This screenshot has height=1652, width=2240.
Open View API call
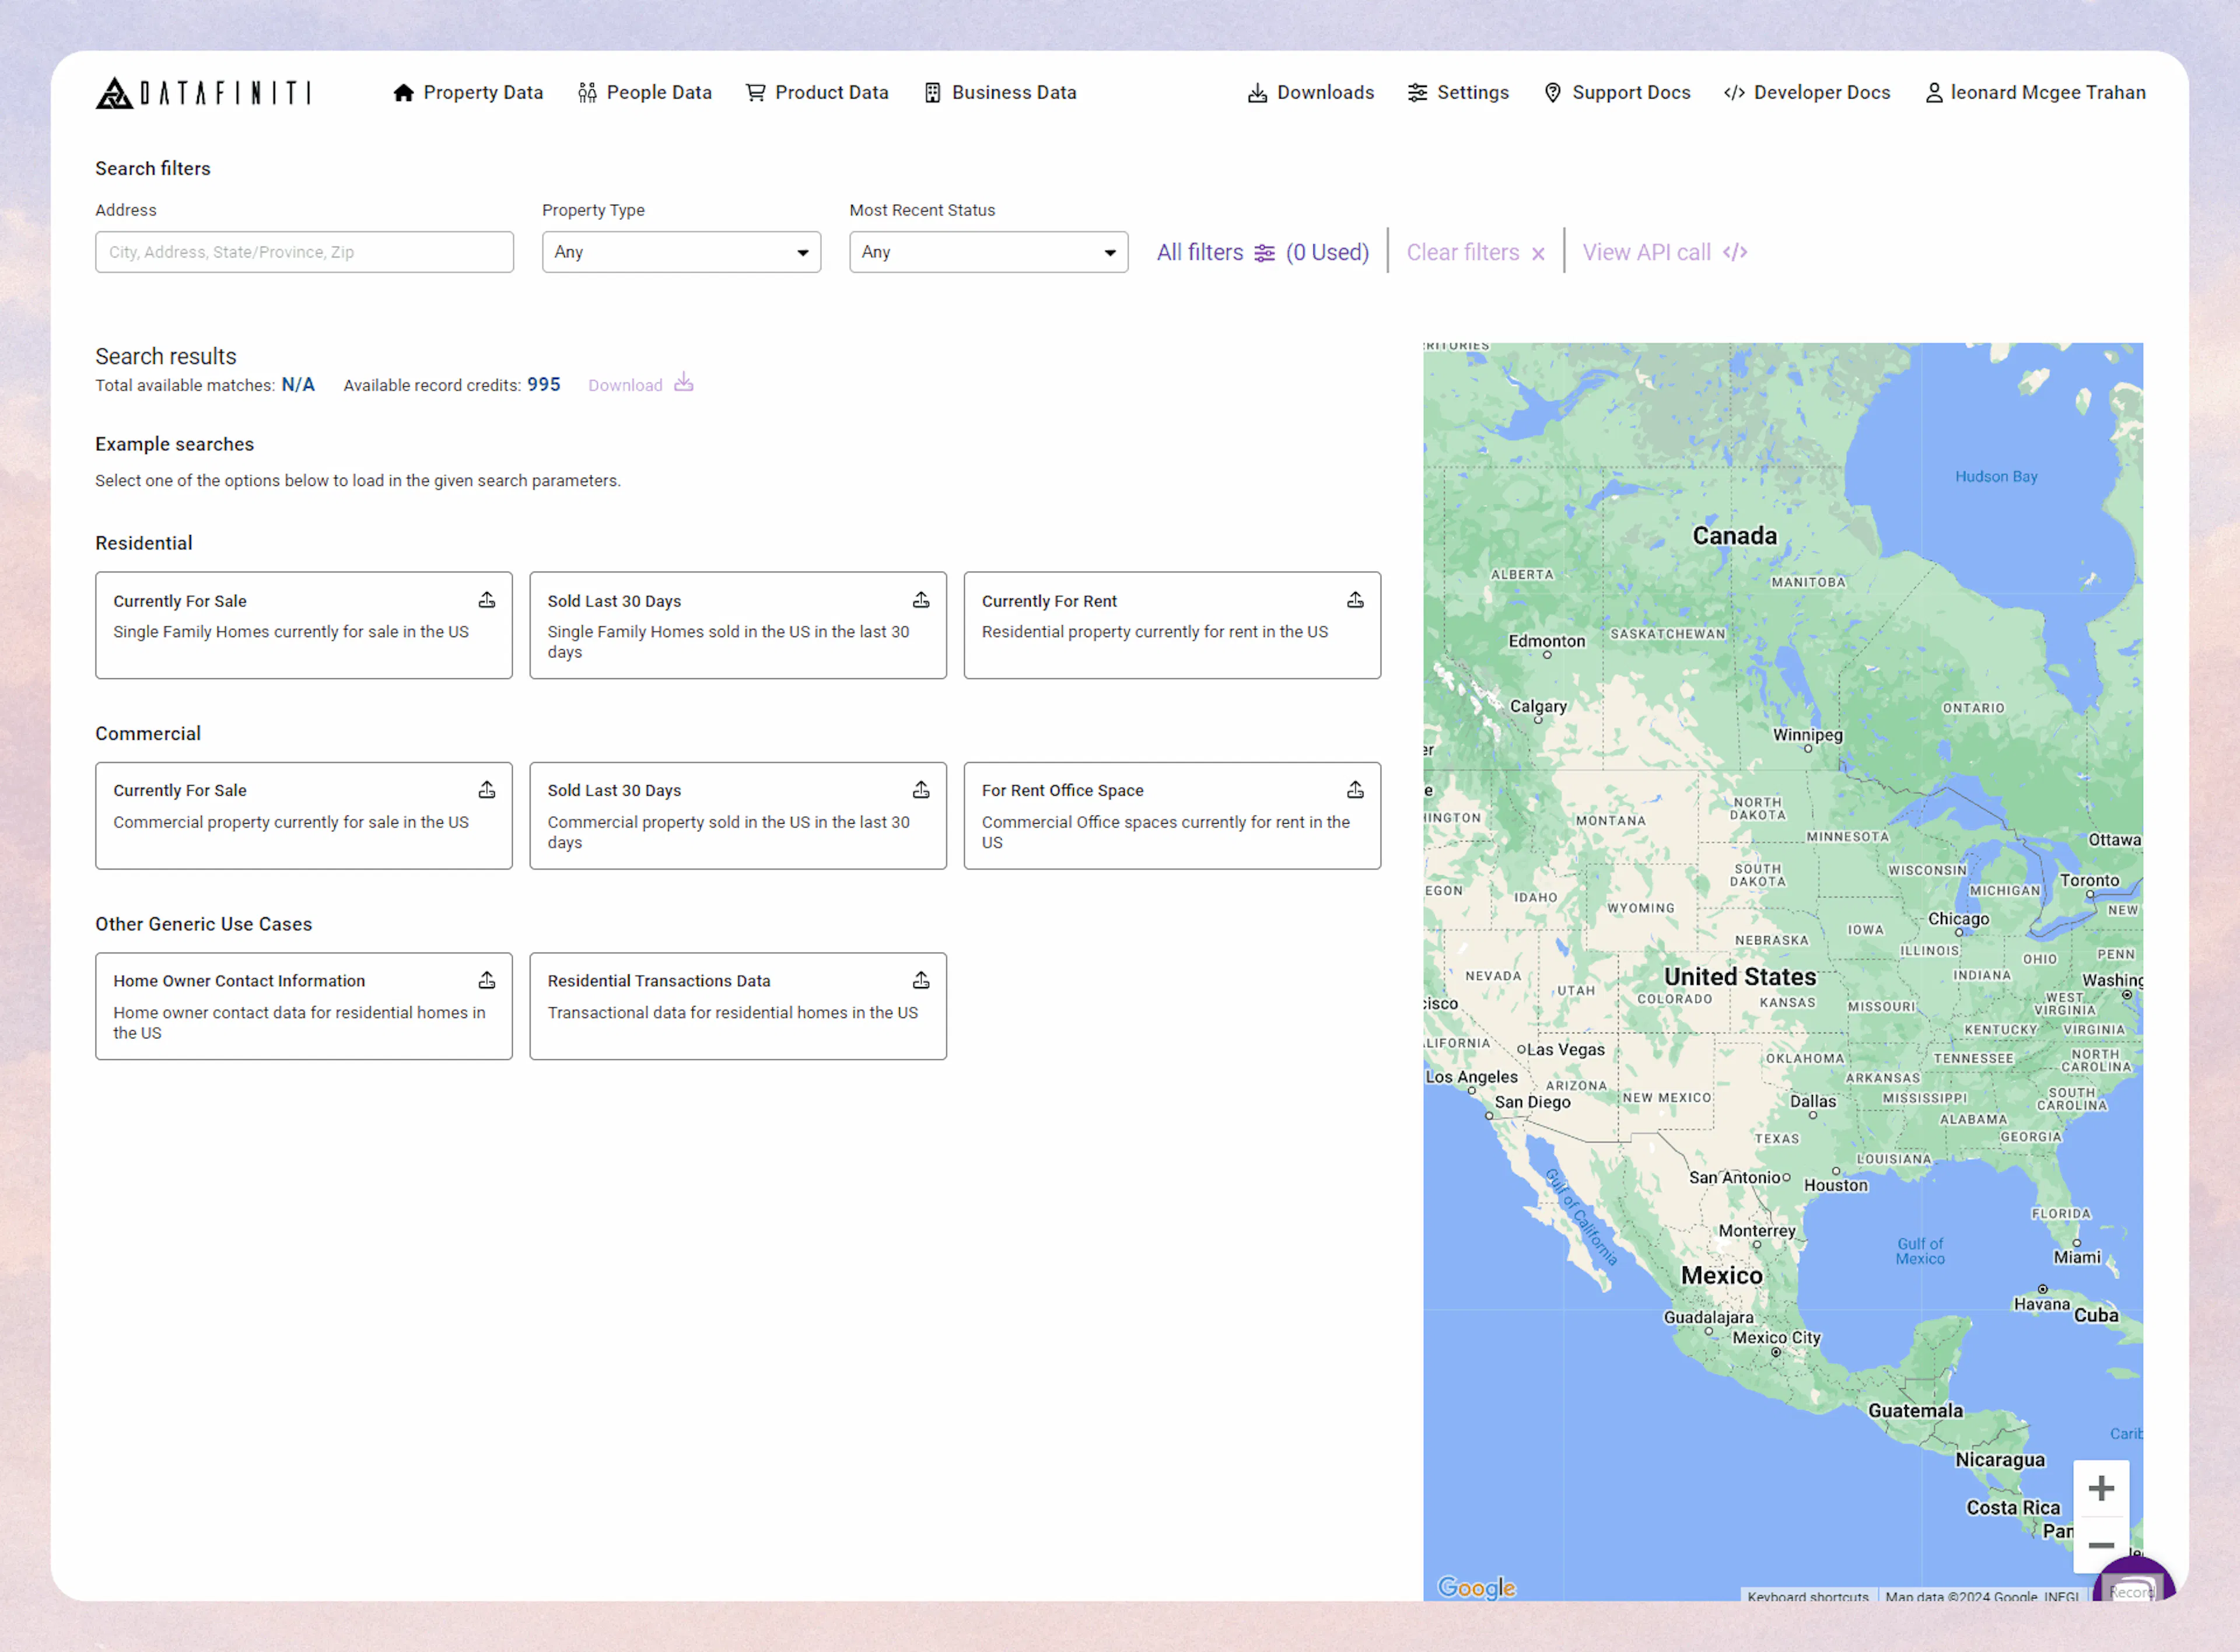point(1647,252)
